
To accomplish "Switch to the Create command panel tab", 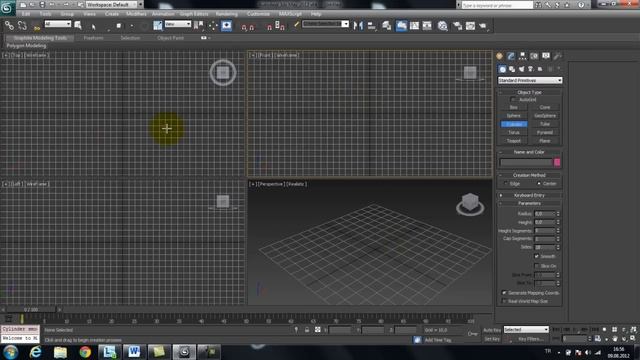I will point(500,56).
